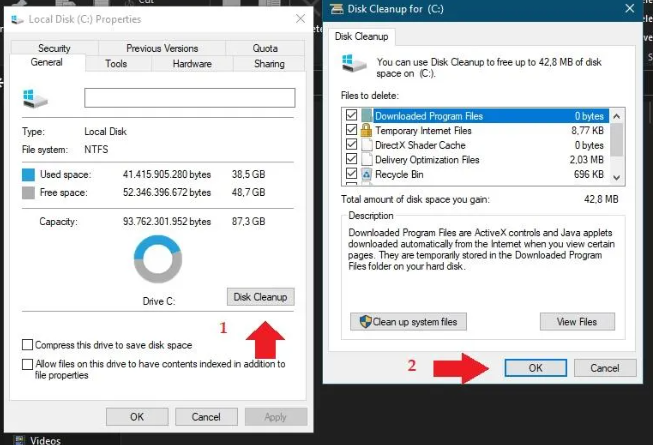Uncheck Delivery Optimization Files checkbox
Viewport: 653px width, 445px height.
coord(351,159)
